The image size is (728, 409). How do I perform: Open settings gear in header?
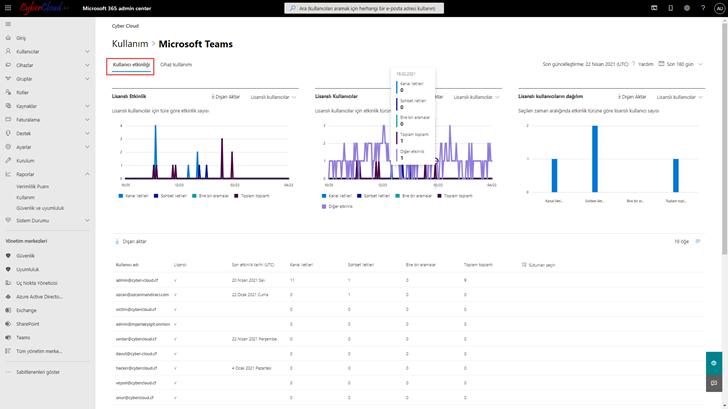687,8
